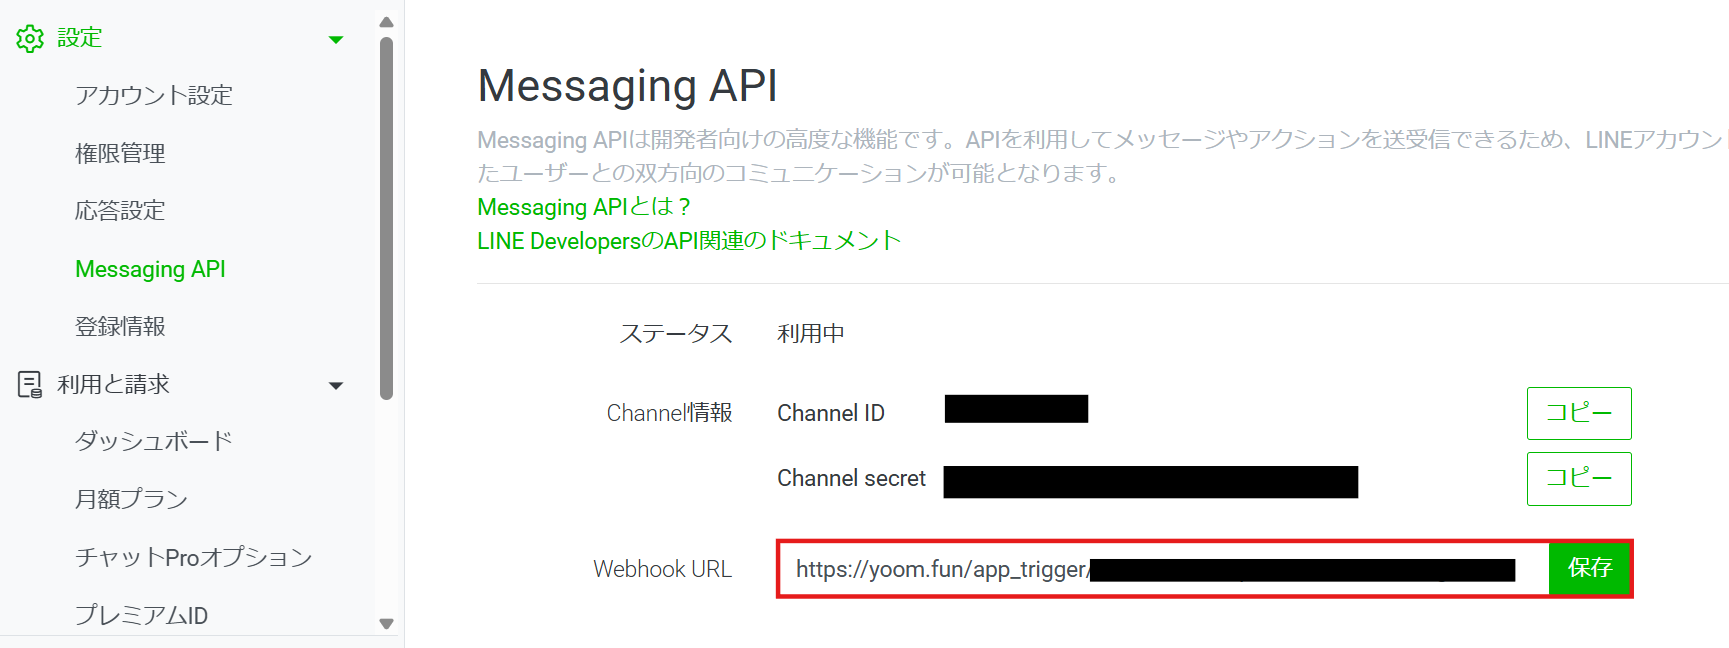Screen dimensions: 1729x648
Task: Click the green 保存 button for Webhook URL
Action: point(1590,568)
